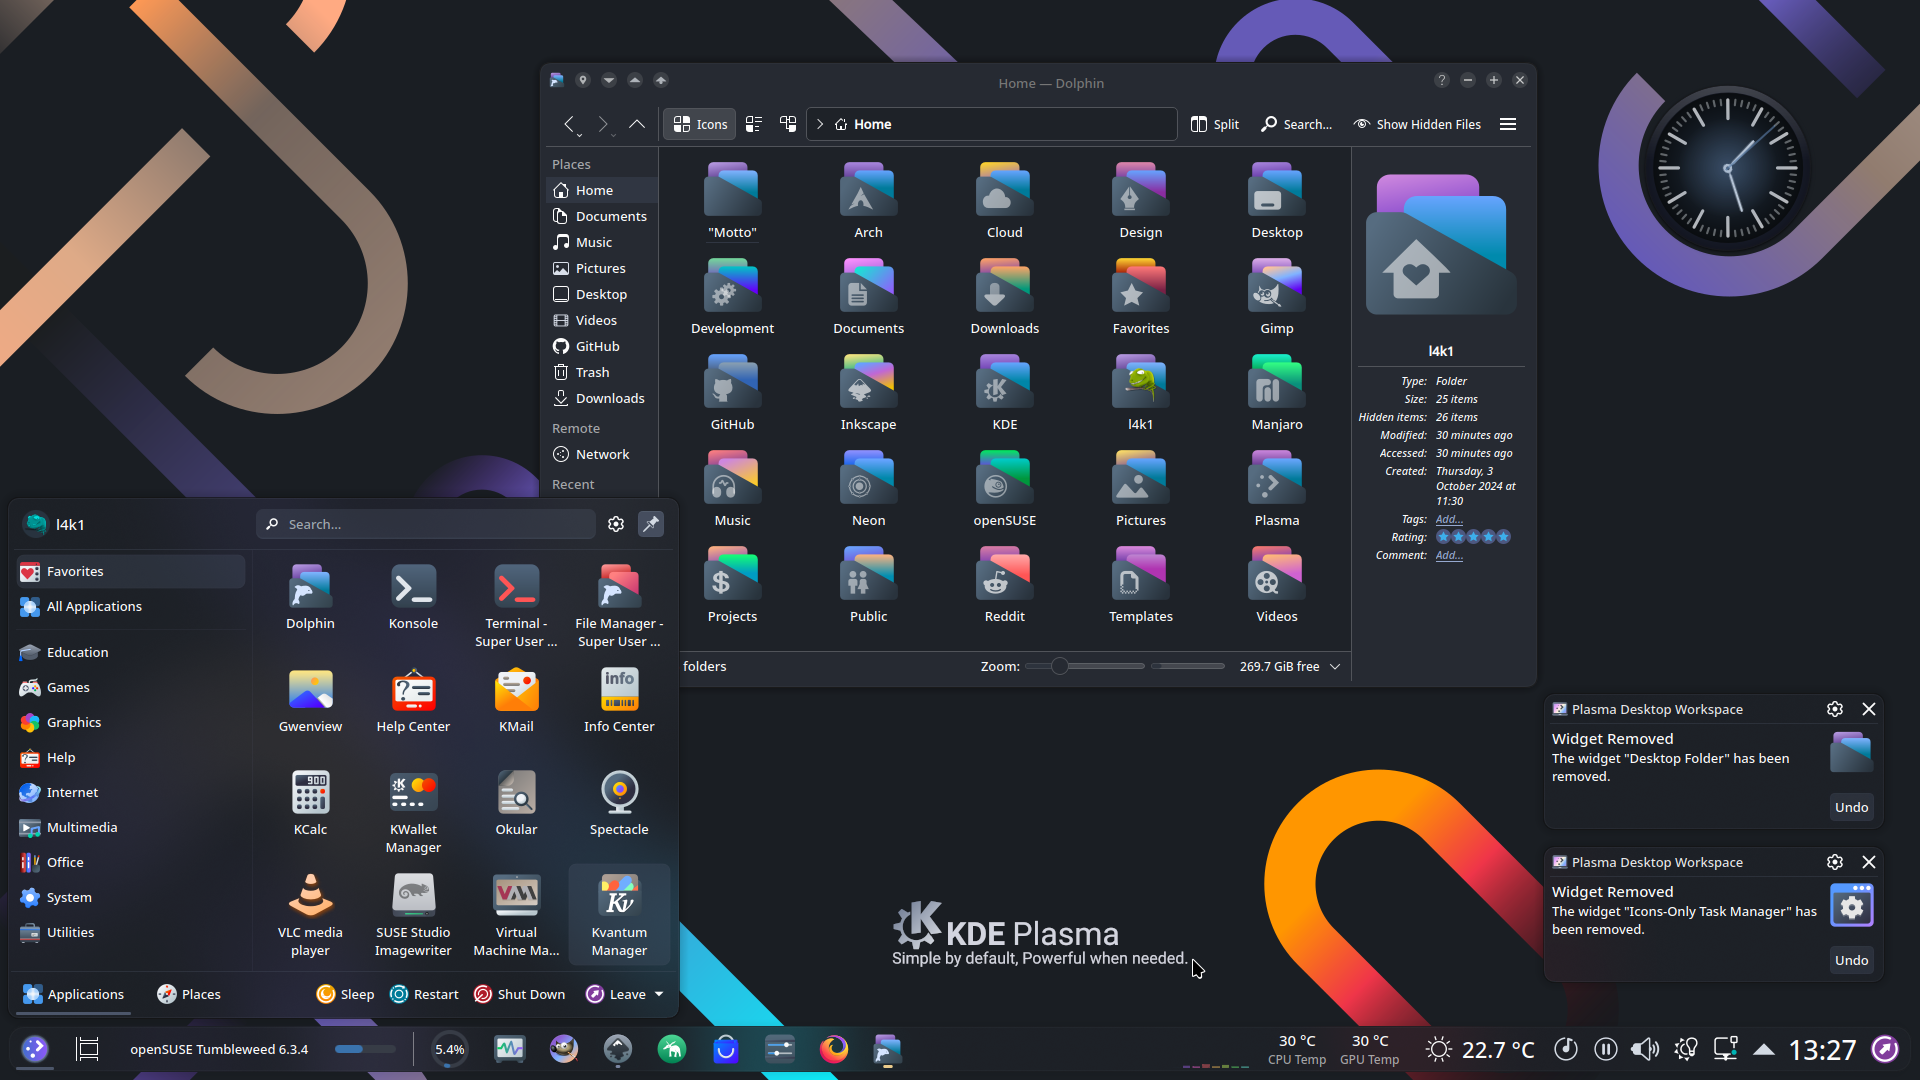Viewport: 1920px width, 1080px height.
Task: Switch to Applications tab in launcher
Action: coord(73,994)
